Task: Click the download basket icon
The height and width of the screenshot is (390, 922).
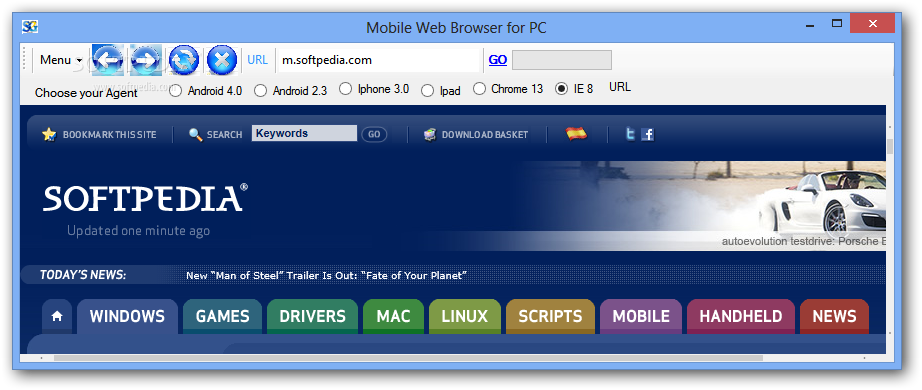Action: point(430,135)
